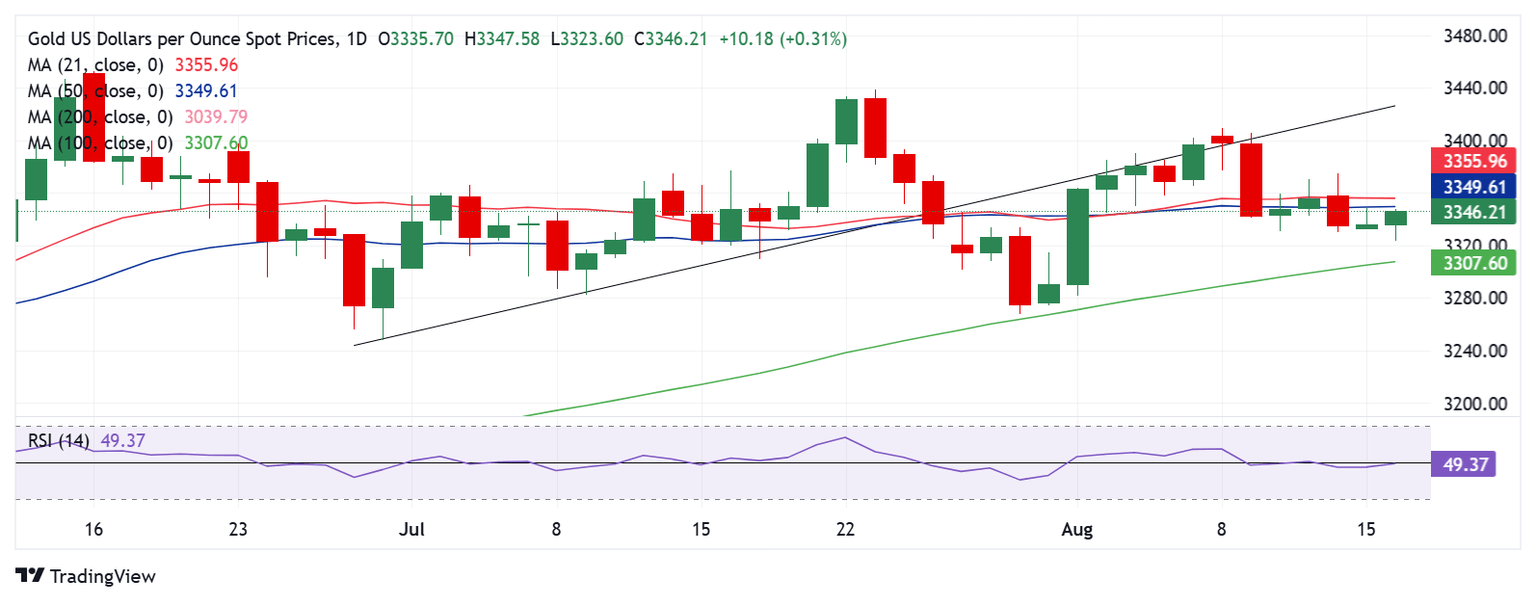This screenshot has height=602, width=1536.
Task: Click the TradingView logo icon
Action: (31, 576)
